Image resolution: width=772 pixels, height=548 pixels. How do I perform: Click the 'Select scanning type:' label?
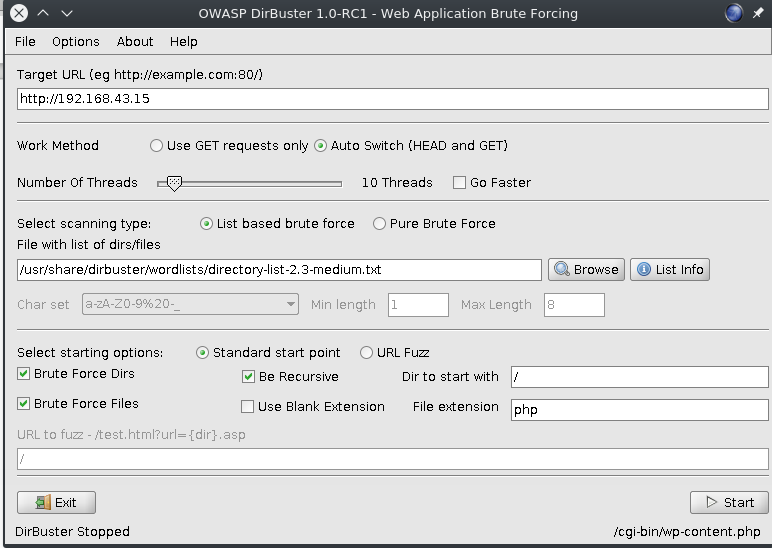(x=84, y=224)
